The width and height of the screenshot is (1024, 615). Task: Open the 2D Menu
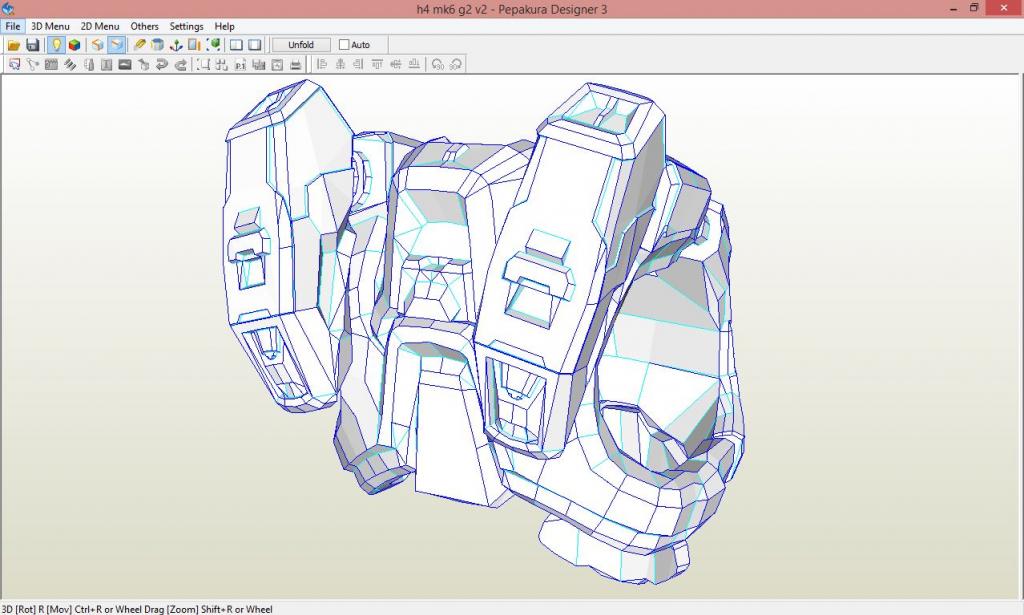pos(100,26)
